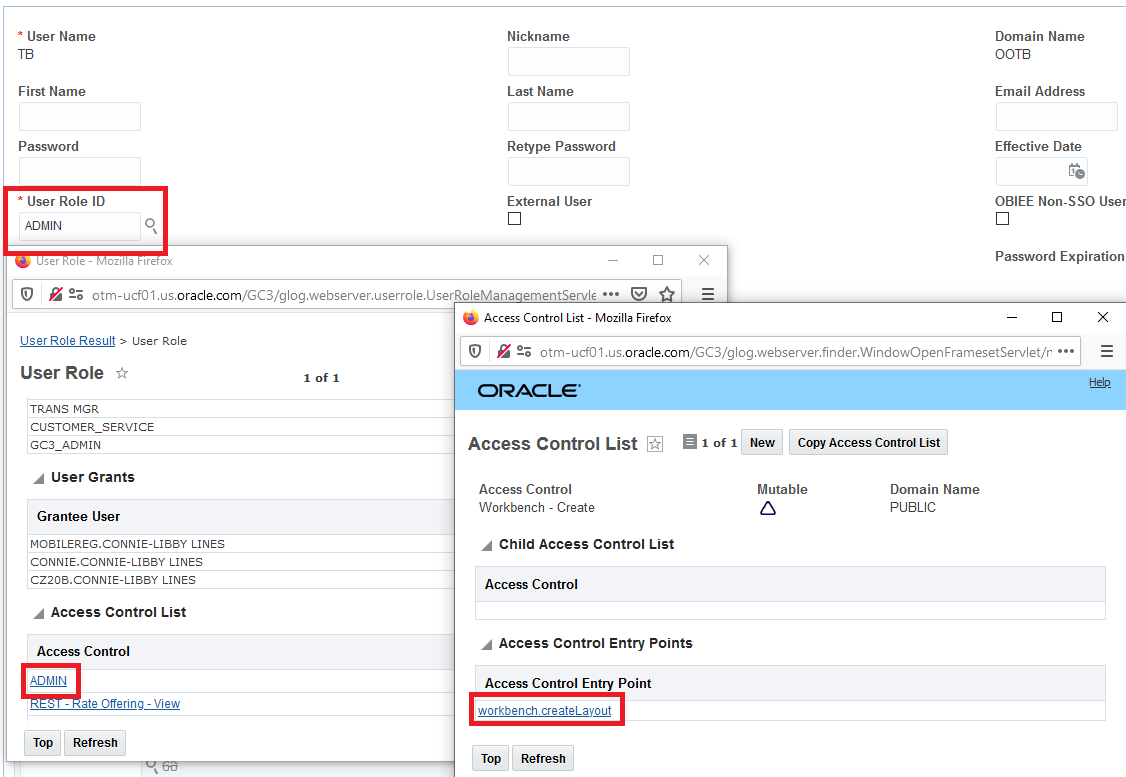
Task: Shield tracking icon in User Role window
Action: click(x=27, y=294)
